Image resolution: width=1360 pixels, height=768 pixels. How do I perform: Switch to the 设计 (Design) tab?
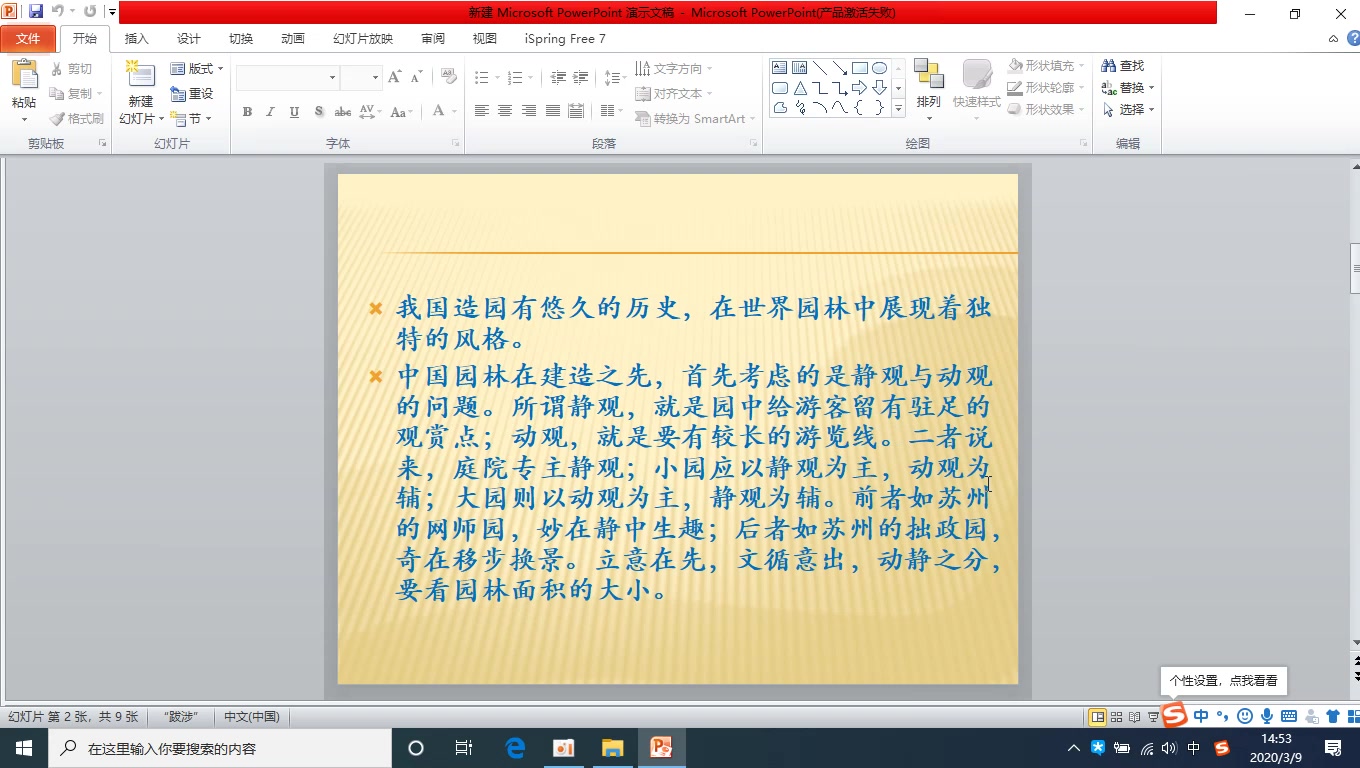(x=188, y=39)
